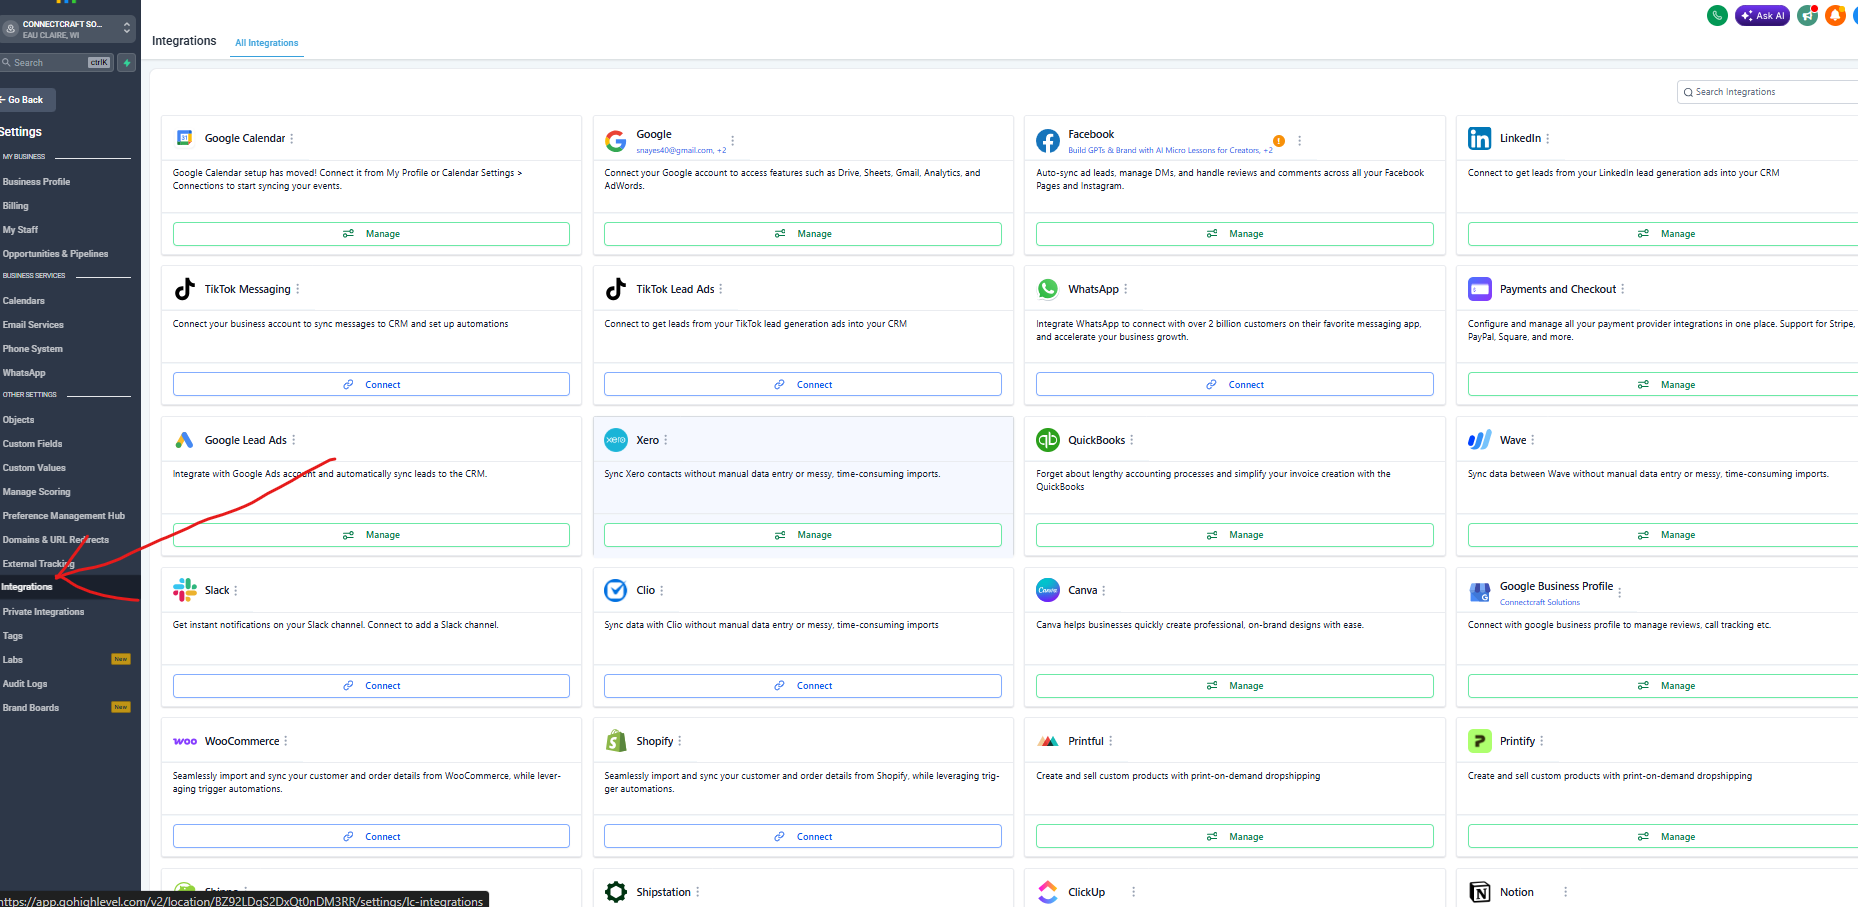The height and width of the screenshot is (907, 1858).
Task: Click Manage on Printful card
Action: point(1235,837)
